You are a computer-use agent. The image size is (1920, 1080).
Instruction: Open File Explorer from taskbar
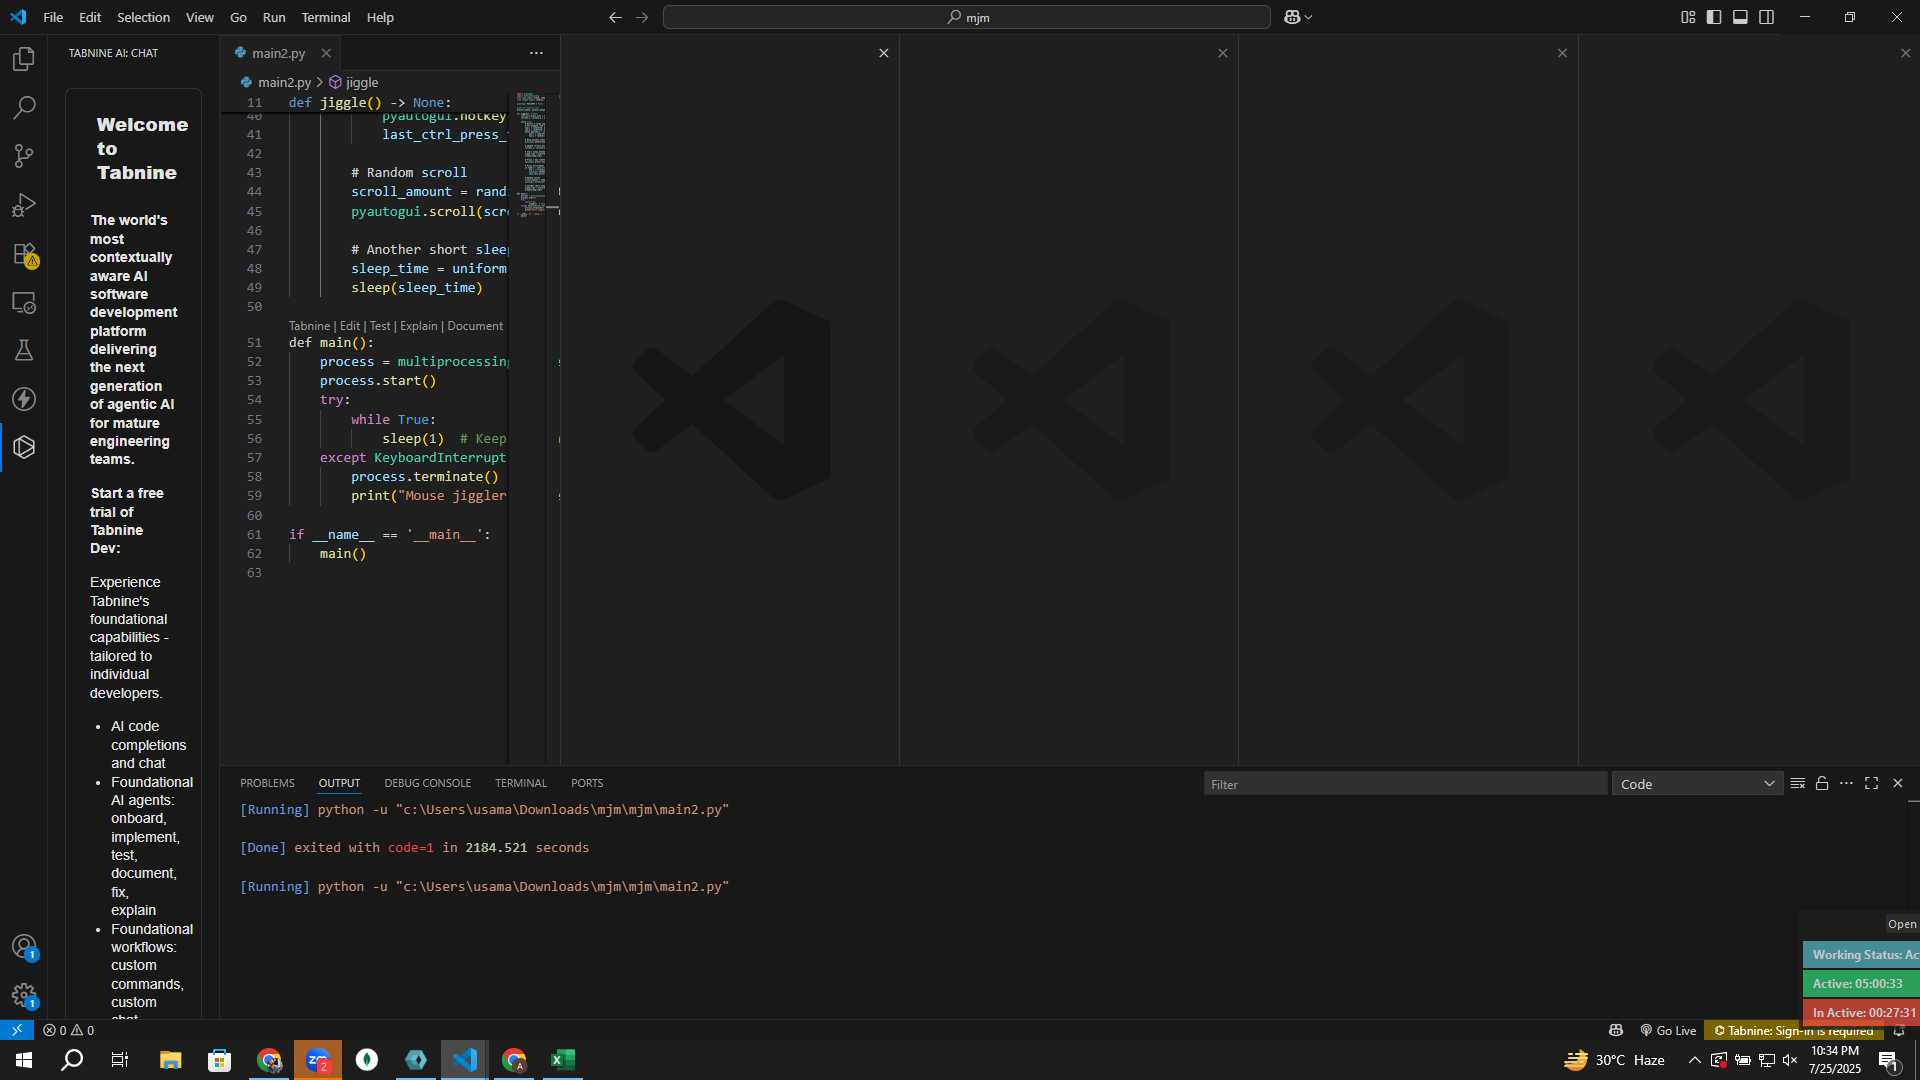pos(171,1060)
